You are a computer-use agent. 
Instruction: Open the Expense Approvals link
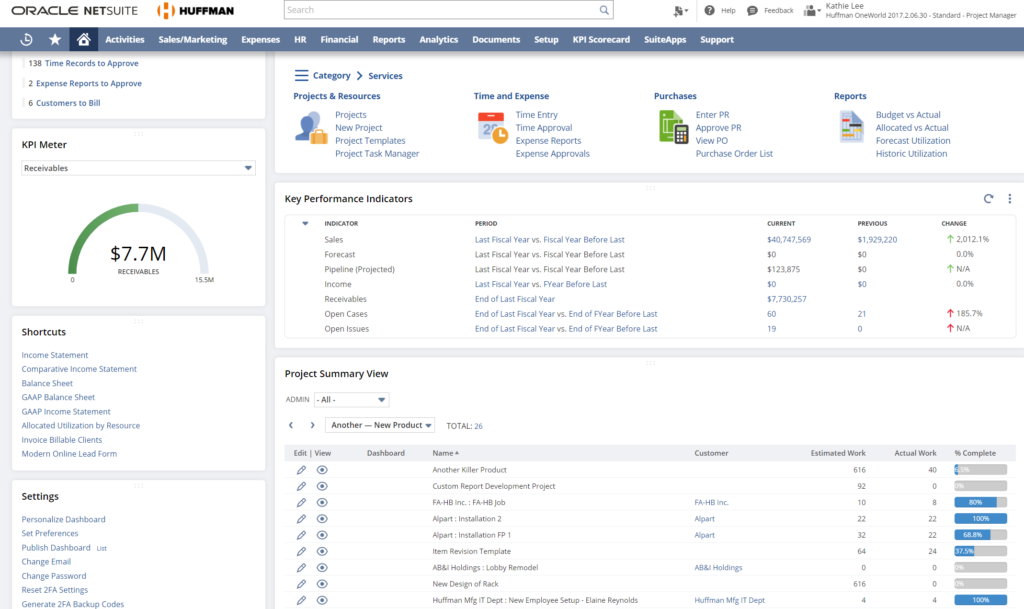pyautogui.click(x=552, y=154)
